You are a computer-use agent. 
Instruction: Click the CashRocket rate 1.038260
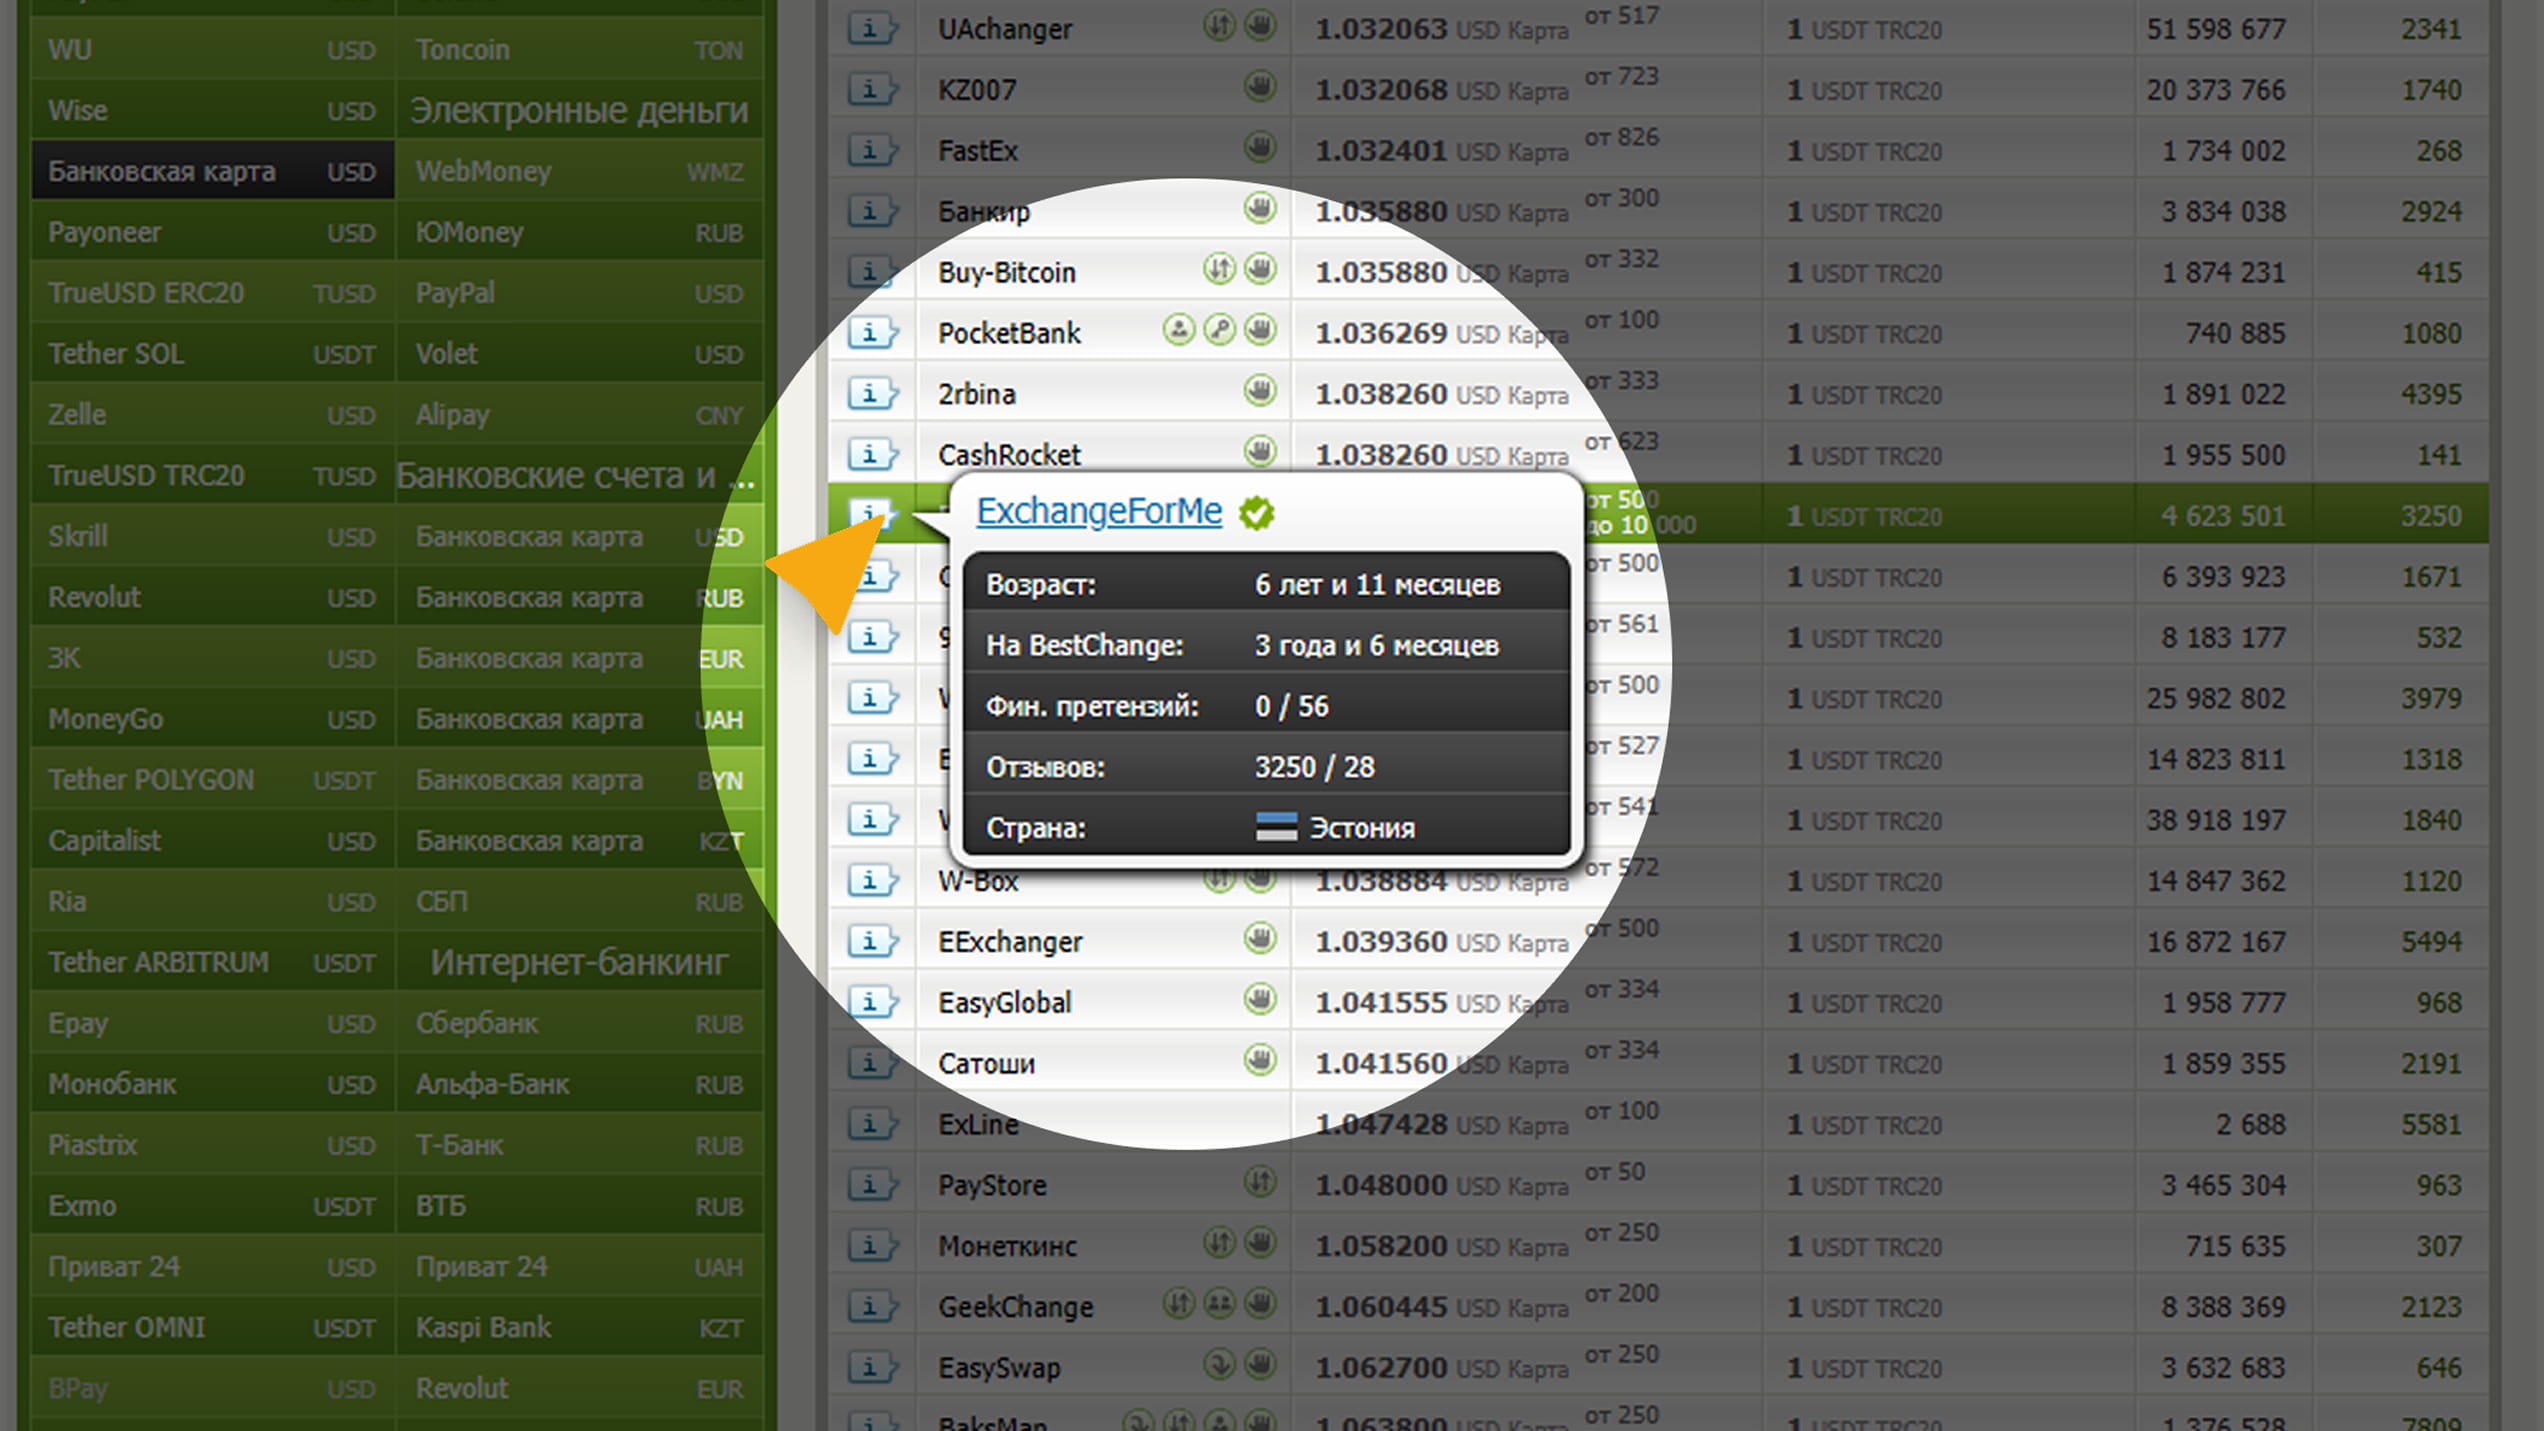[1380, 455]
